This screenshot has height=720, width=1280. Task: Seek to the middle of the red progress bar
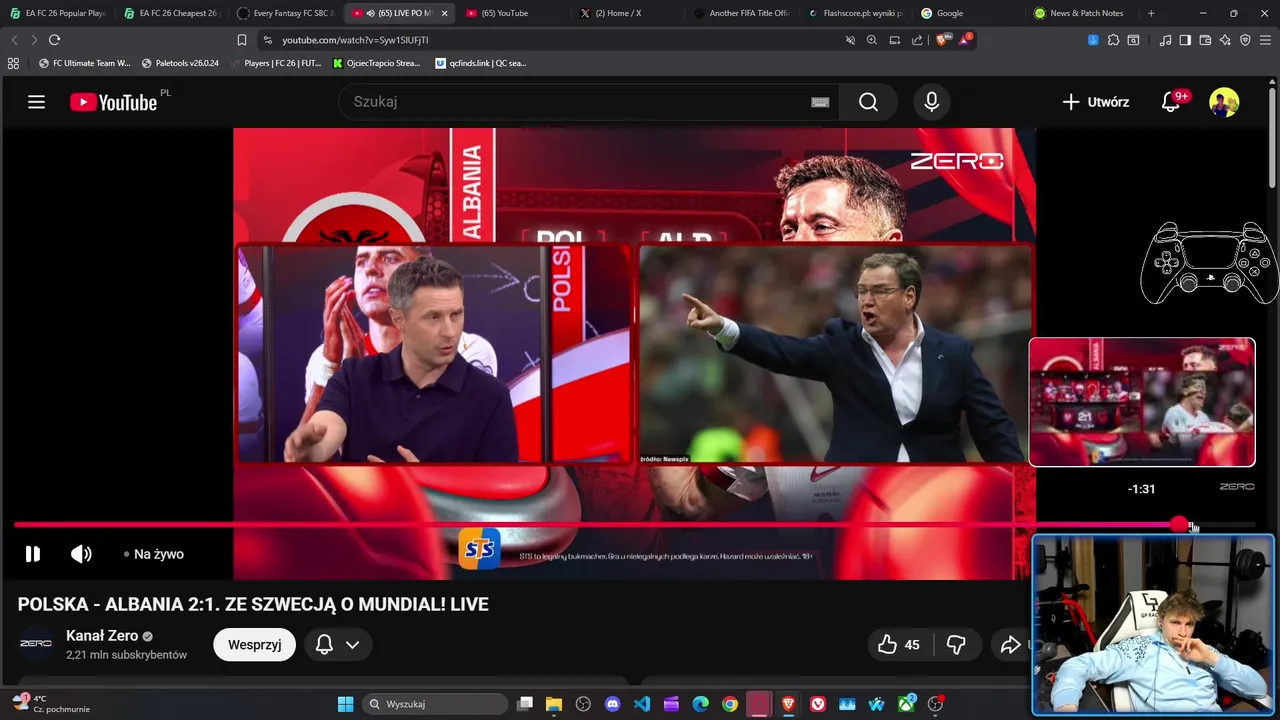[x=597, y=524]
